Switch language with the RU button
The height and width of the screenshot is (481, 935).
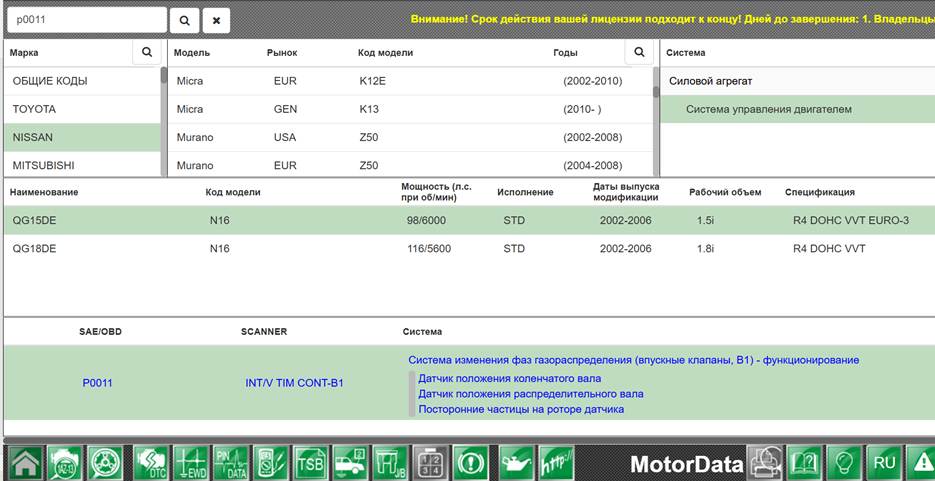click(x=884, y=463)
